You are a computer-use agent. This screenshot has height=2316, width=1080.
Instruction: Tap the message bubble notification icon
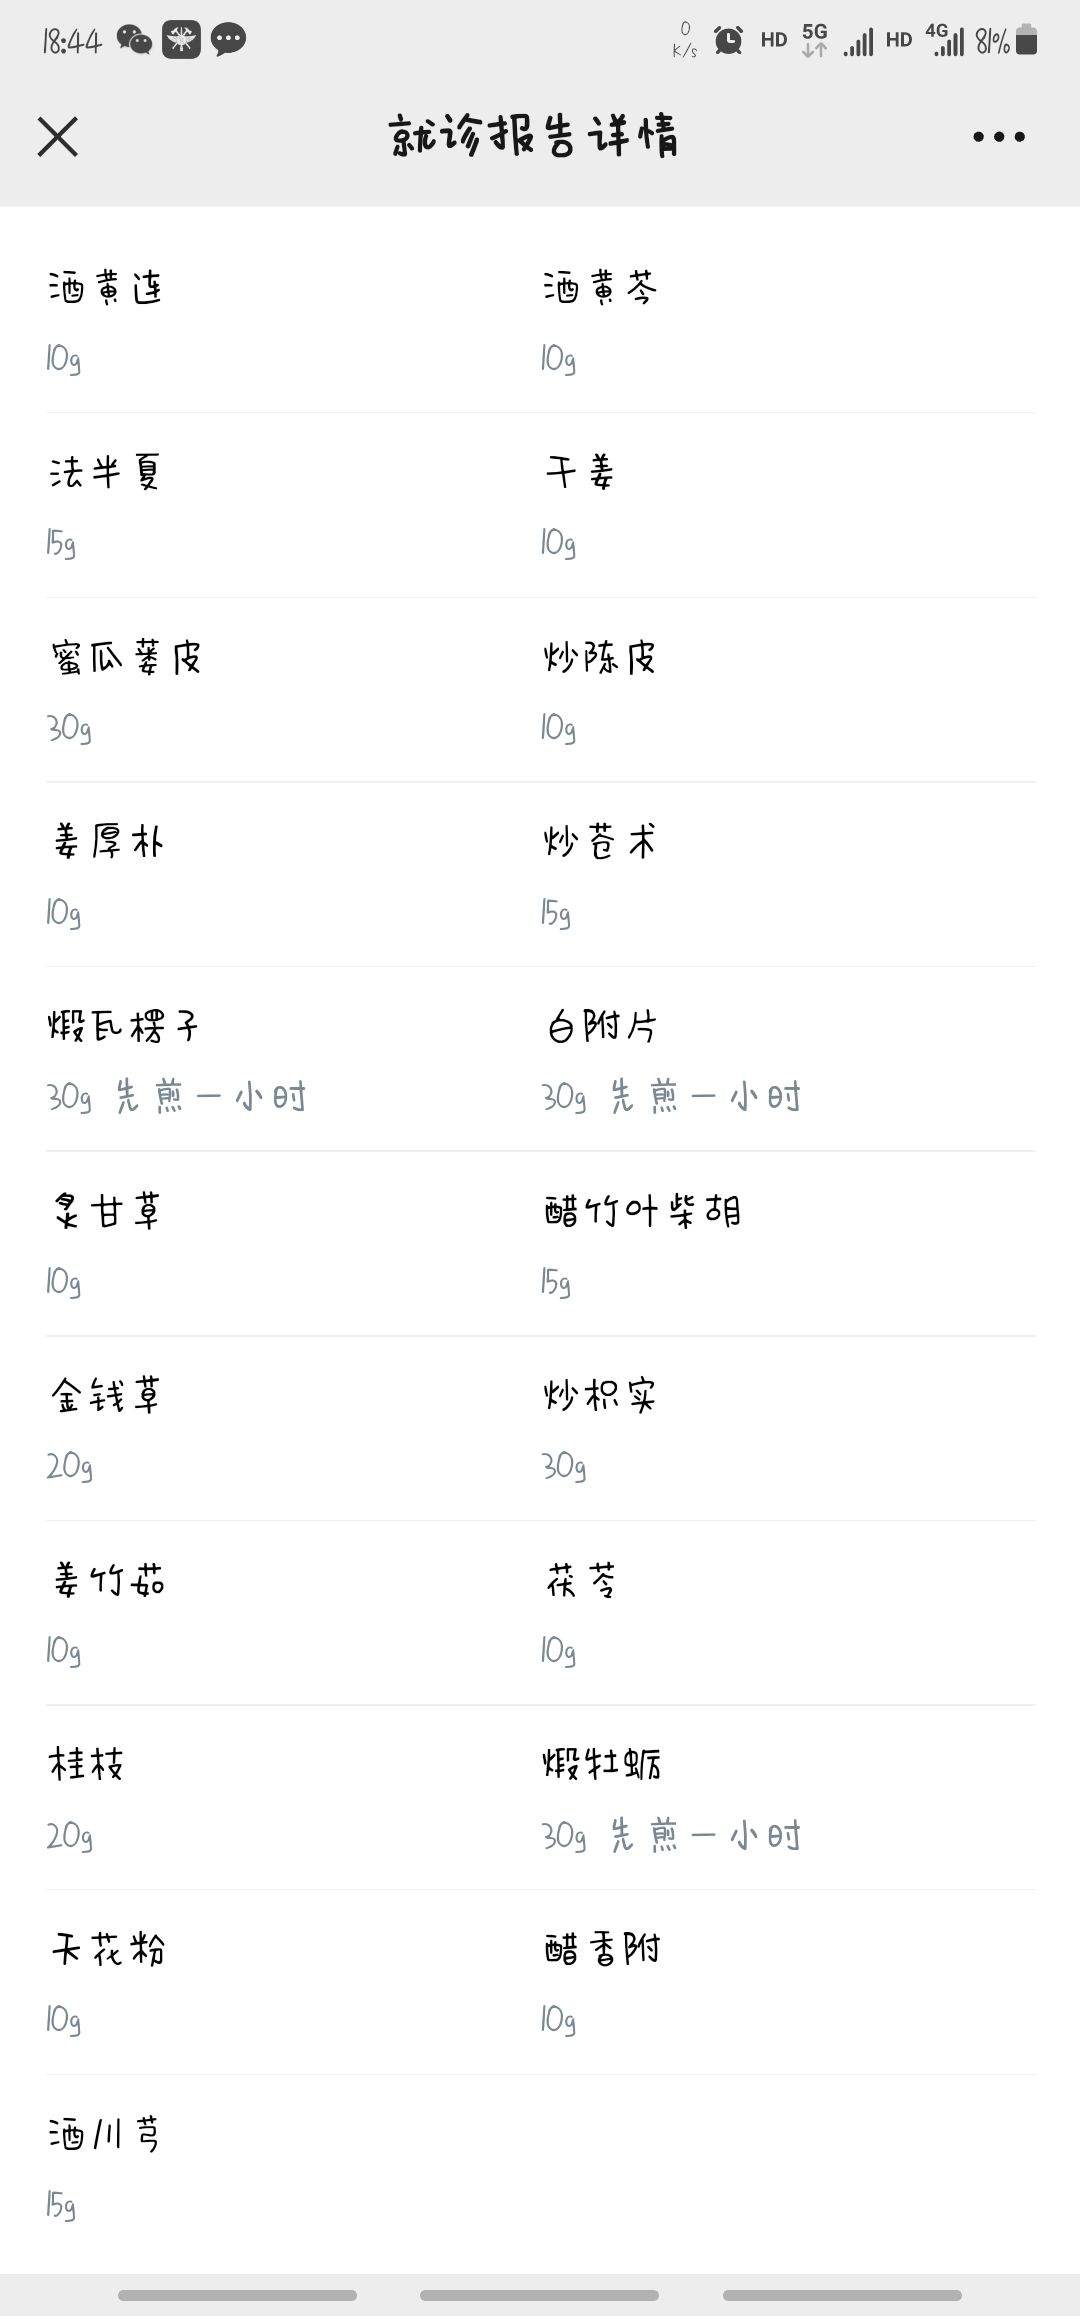pyautogui.click(x=228, y=40)
